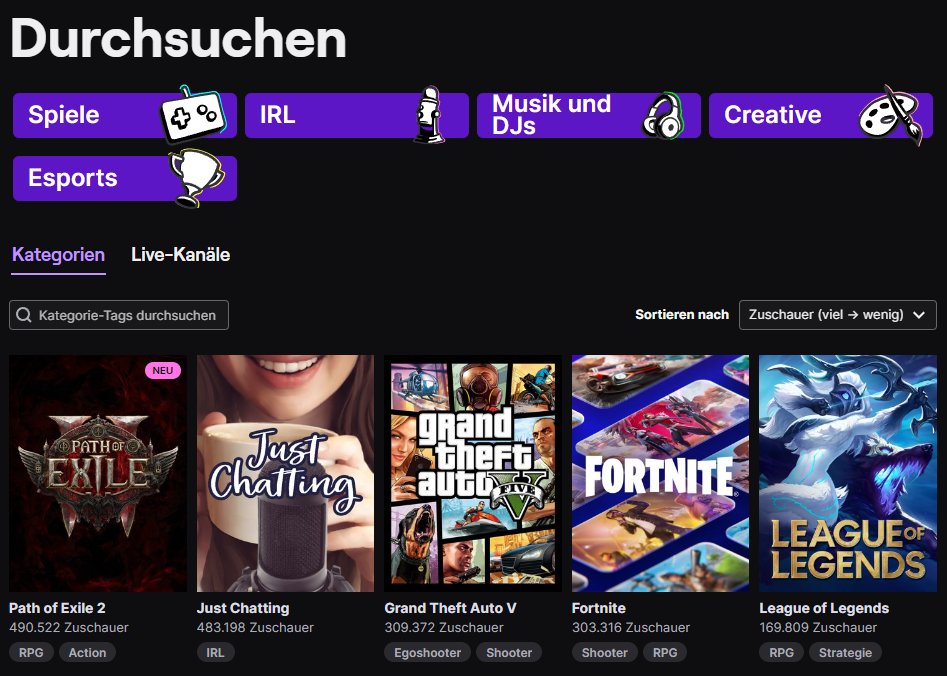Screen dimensions: 947x676
Task: Open the Spiele category button
Action: (x=124, y=115)
